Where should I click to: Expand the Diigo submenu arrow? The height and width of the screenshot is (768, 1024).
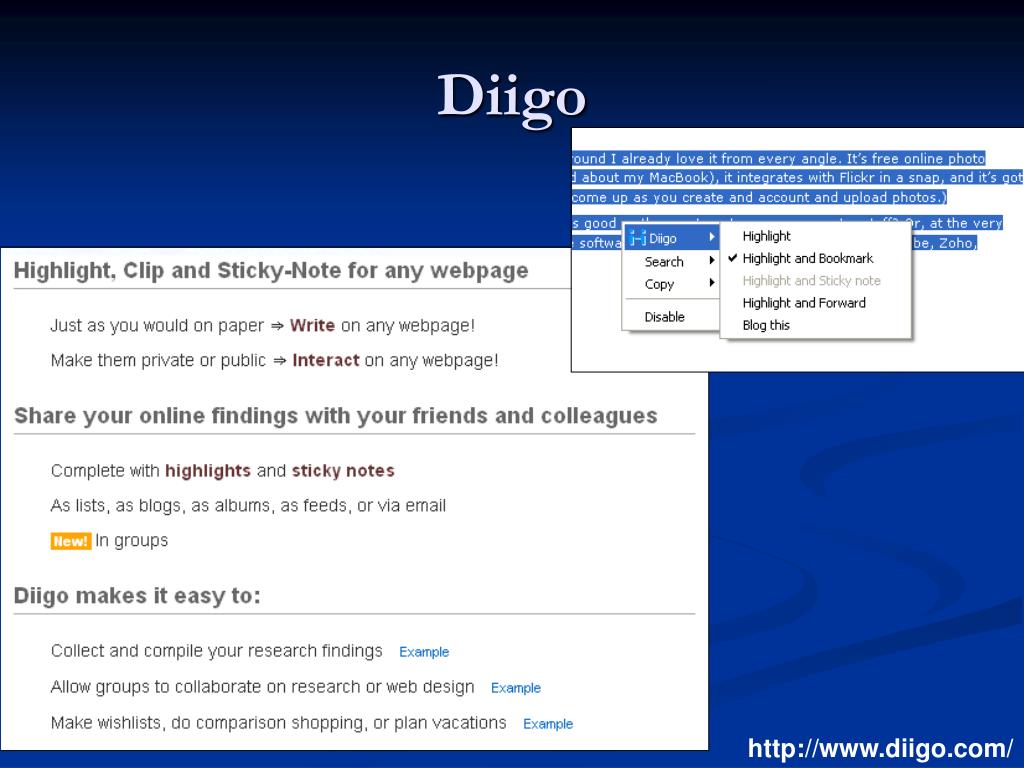(x=712, y=238)
